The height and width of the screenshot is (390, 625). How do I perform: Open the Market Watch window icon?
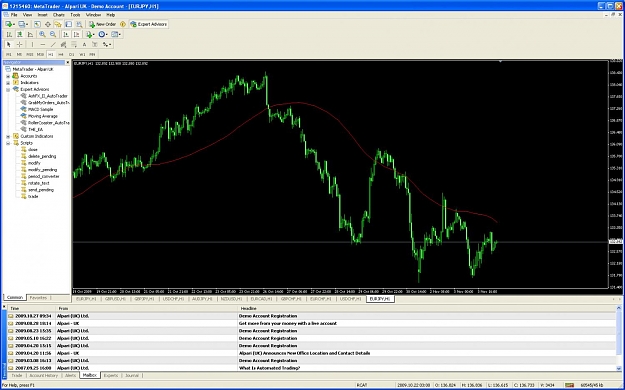click(x=37, y=24)
